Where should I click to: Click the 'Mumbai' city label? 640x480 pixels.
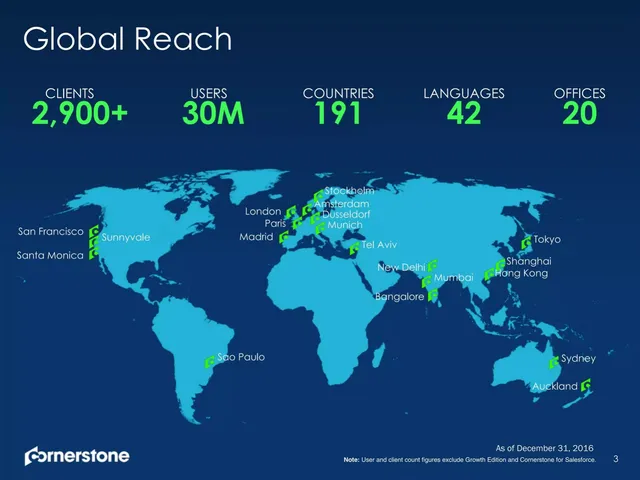tap(453, 278)
